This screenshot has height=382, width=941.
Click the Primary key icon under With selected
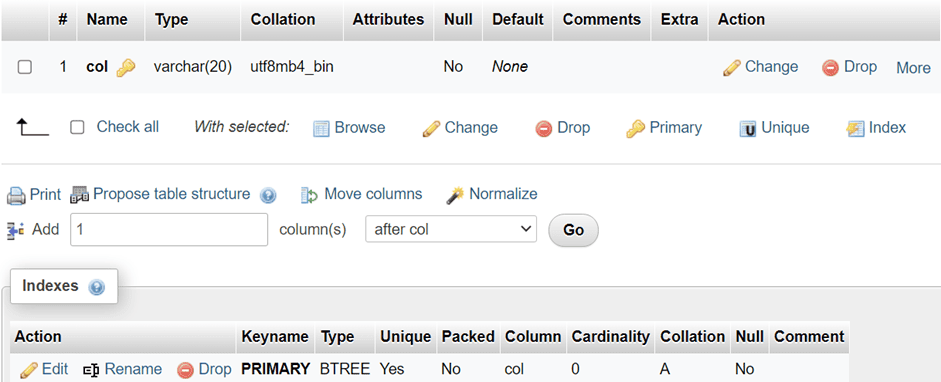tap(635, 128)
